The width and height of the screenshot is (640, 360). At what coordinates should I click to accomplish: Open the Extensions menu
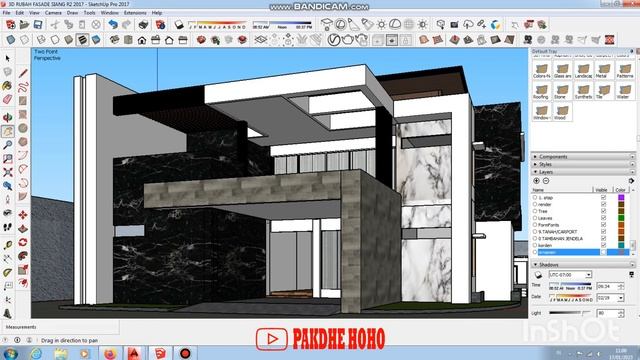point(135,13)
